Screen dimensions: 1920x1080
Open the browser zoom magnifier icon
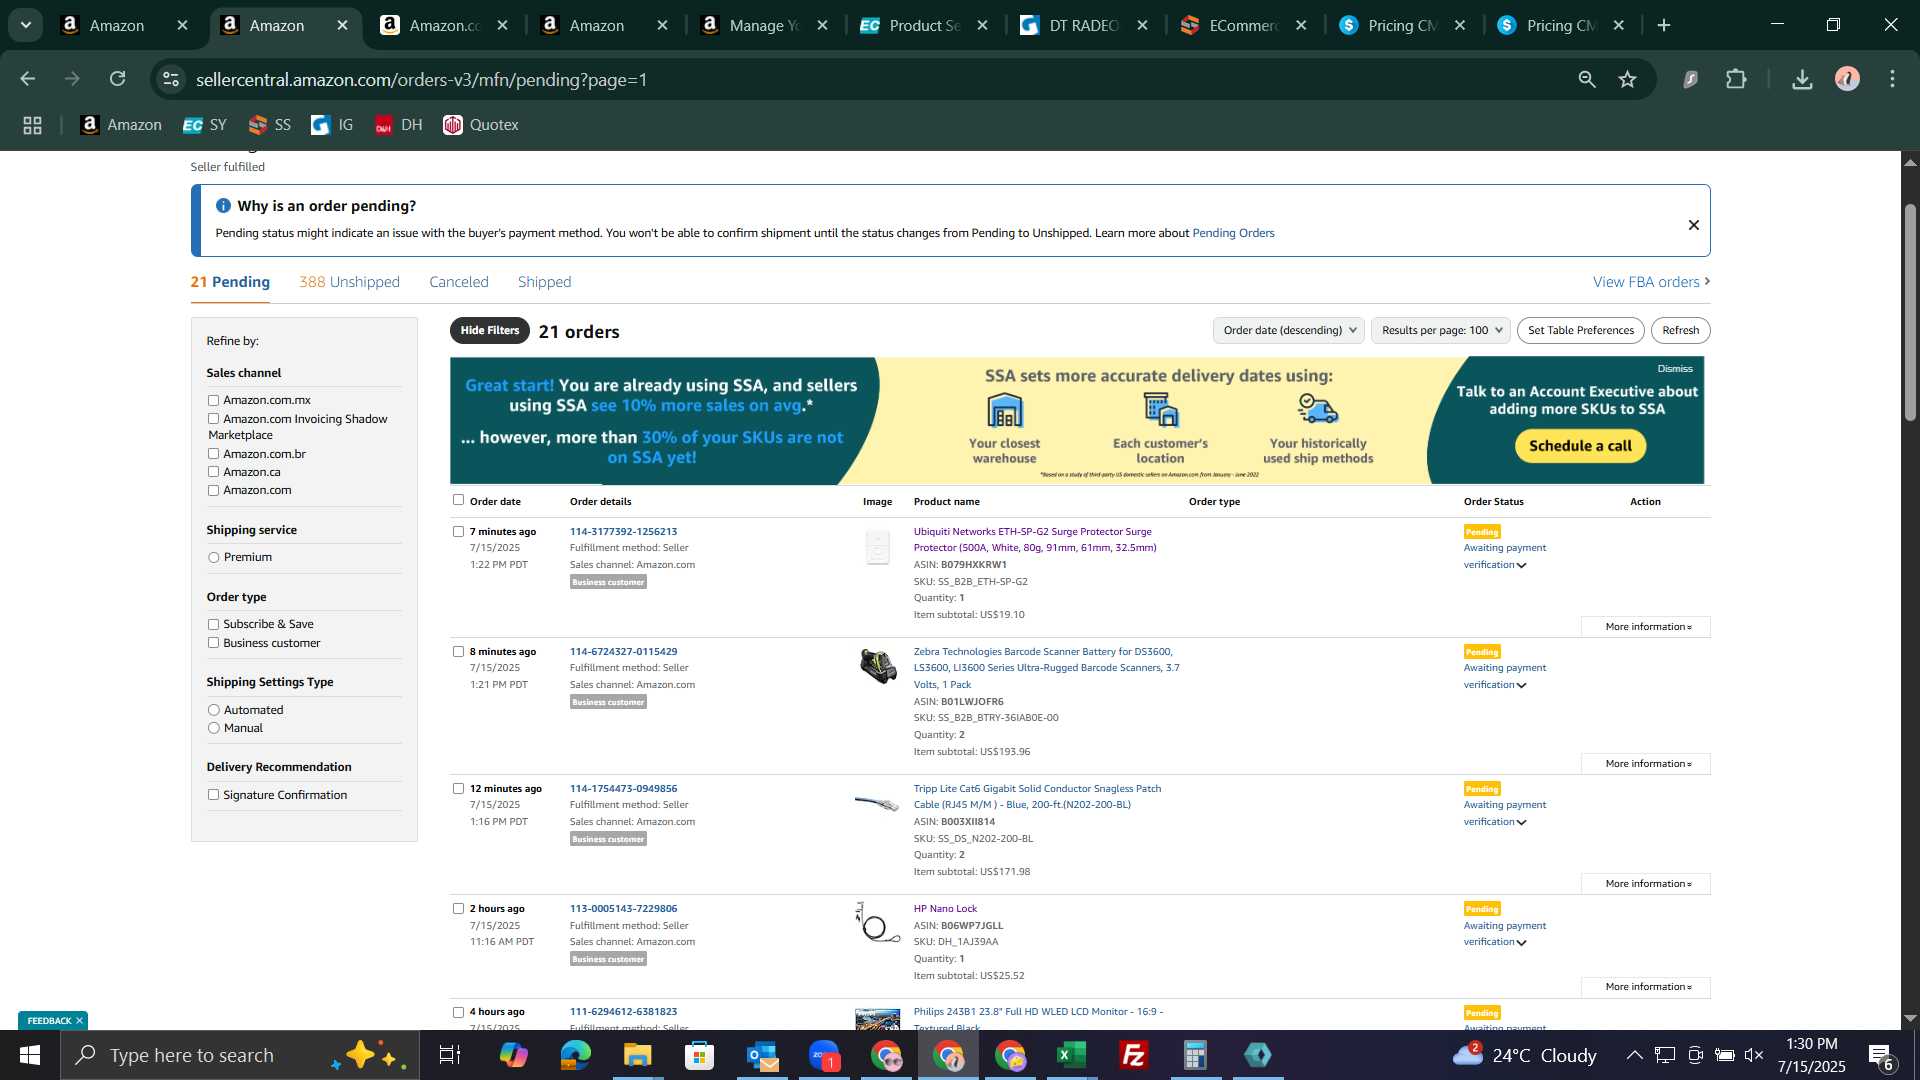pos(1587,79)
